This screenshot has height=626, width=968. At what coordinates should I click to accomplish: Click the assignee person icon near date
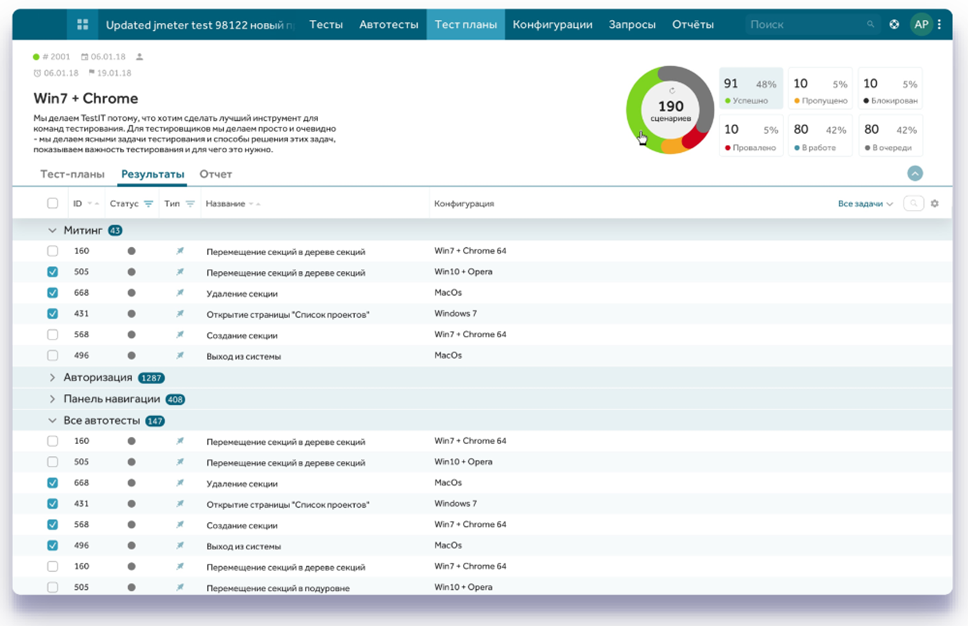coord(140,57)
